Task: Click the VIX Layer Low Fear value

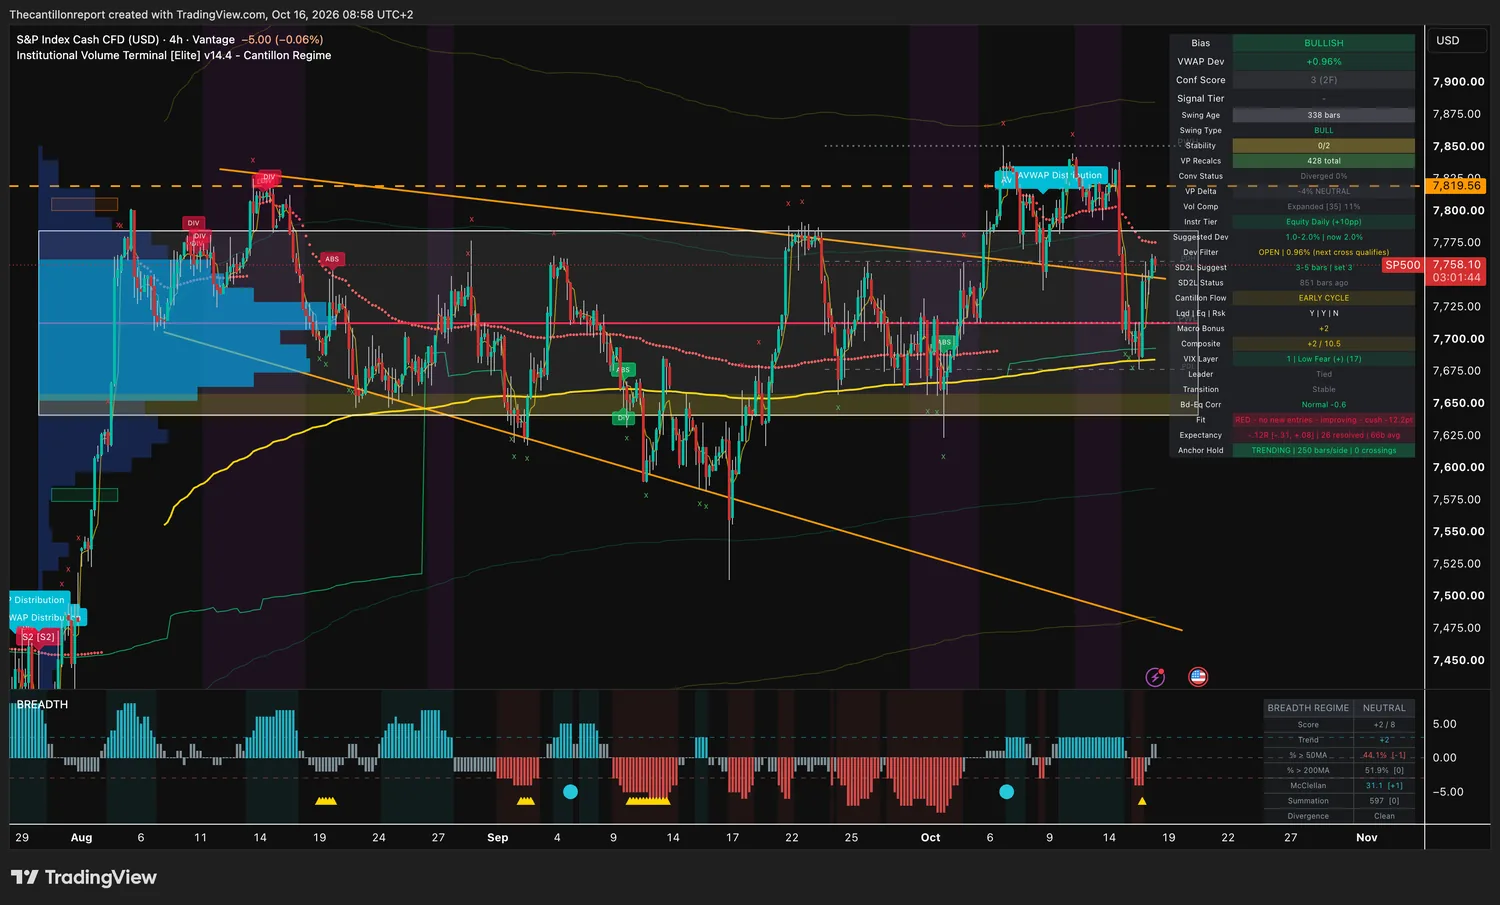Action: click(1323, 359)
